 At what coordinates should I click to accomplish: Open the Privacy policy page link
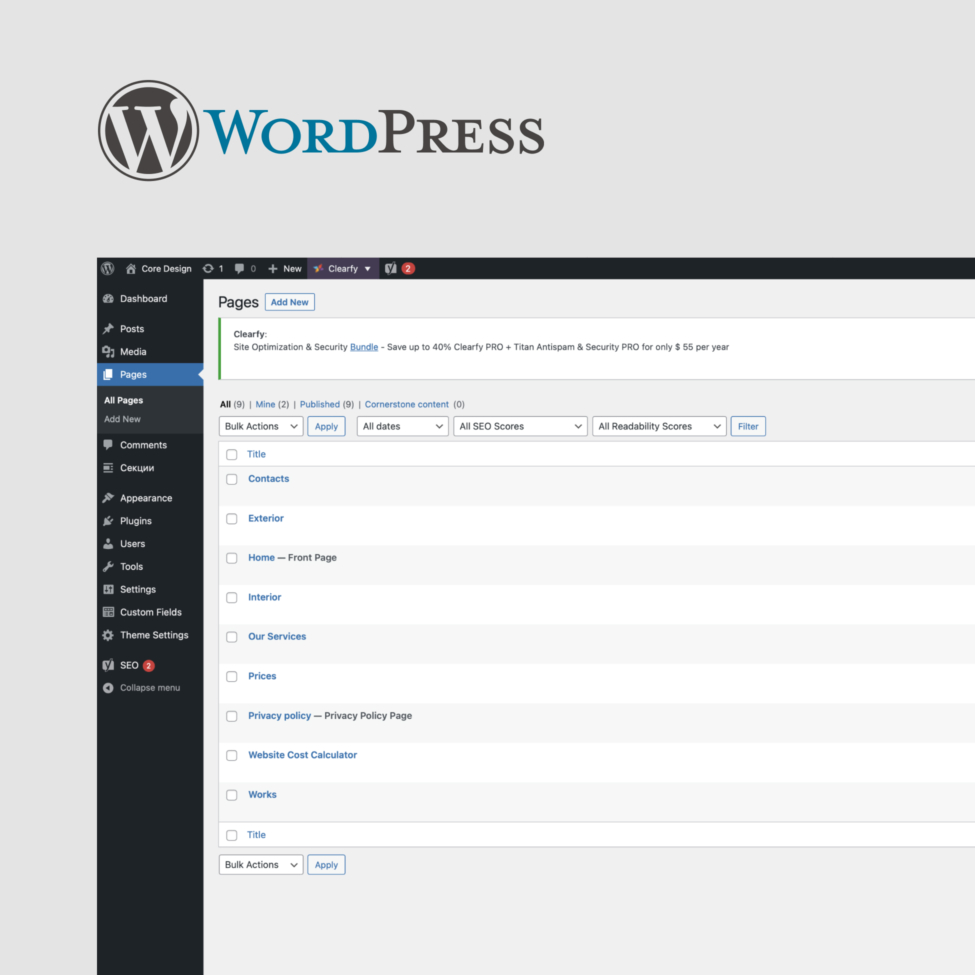[x=279, y=716]
